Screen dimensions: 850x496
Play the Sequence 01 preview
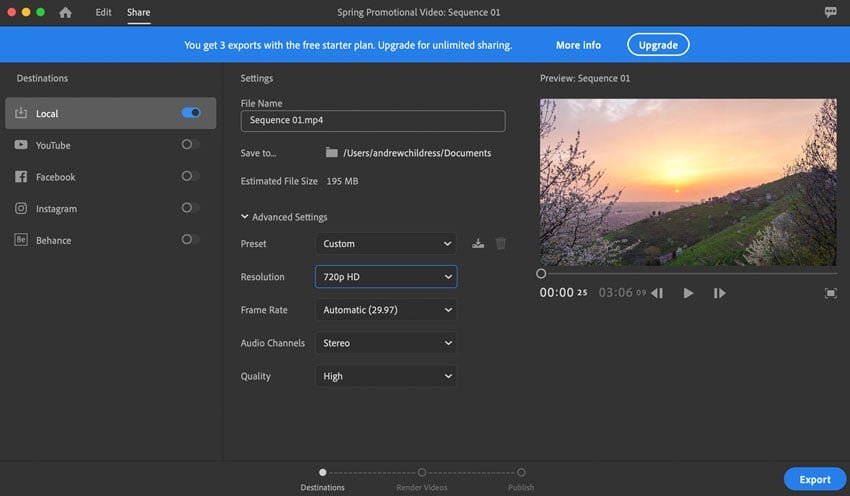(x=688, y=293)
